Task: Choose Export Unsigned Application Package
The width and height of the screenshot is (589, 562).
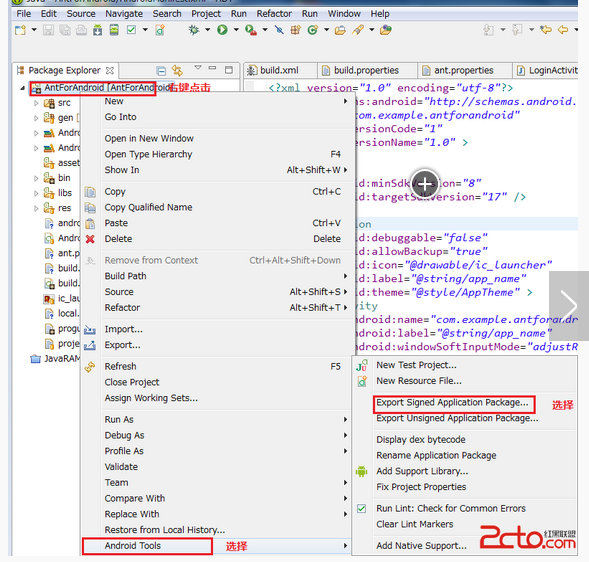Action: [457, 418]
